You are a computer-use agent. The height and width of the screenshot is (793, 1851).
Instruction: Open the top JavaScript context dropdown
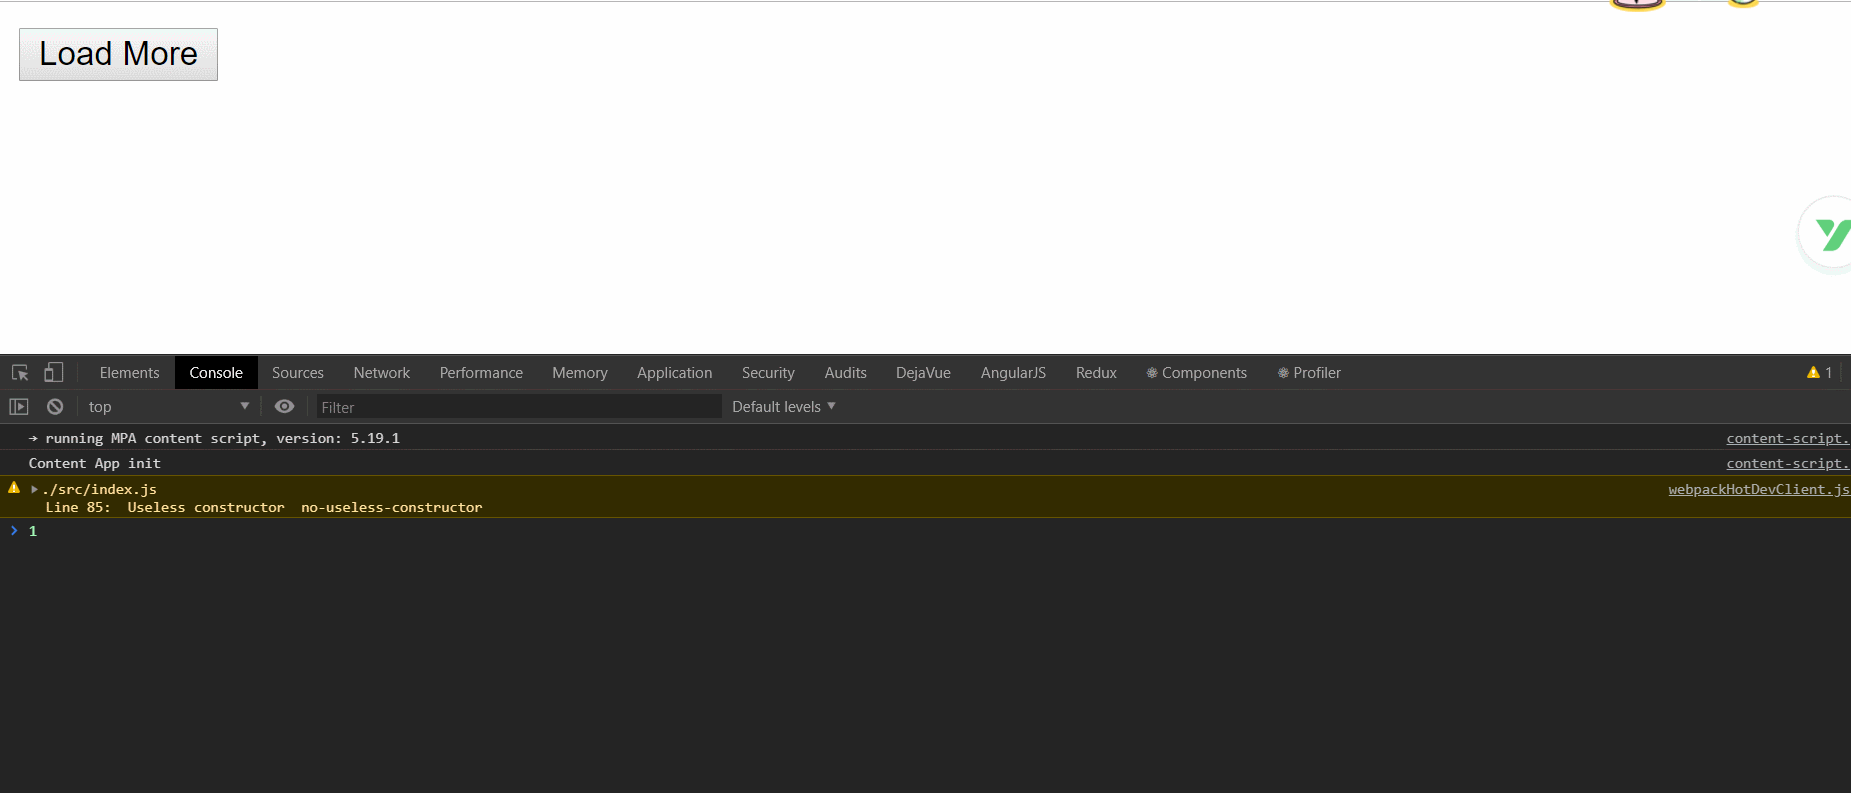click(x=168, y=407)
